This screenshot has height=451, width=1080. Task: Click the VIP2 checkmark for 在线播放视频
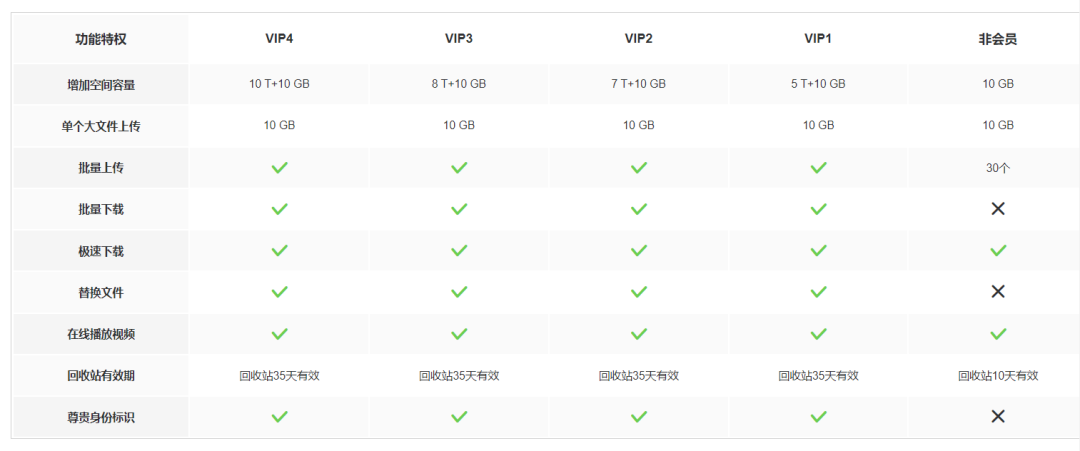[x=639, y=334]
